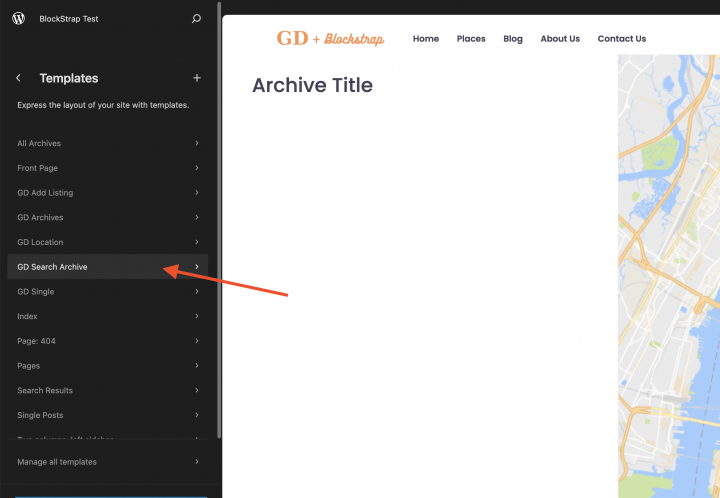Viewport: 720px width, 498px height.
Task: Open the Index template
Action: [x=28, y=316]
